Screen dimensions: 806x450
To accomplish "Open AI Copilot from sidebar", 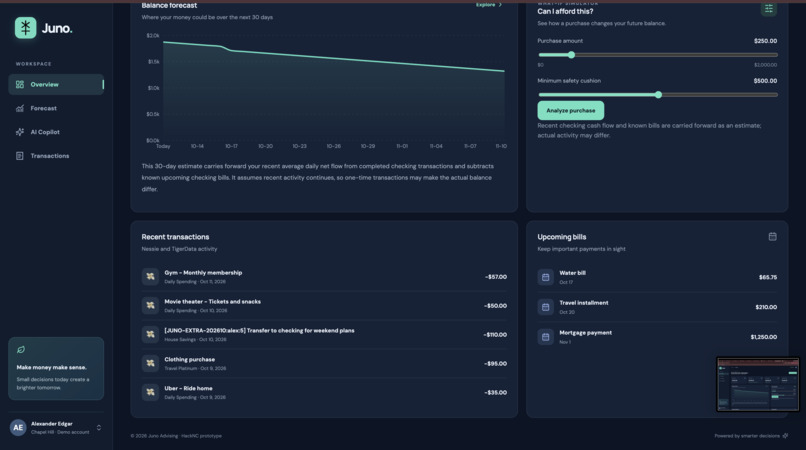I will 56,132.
